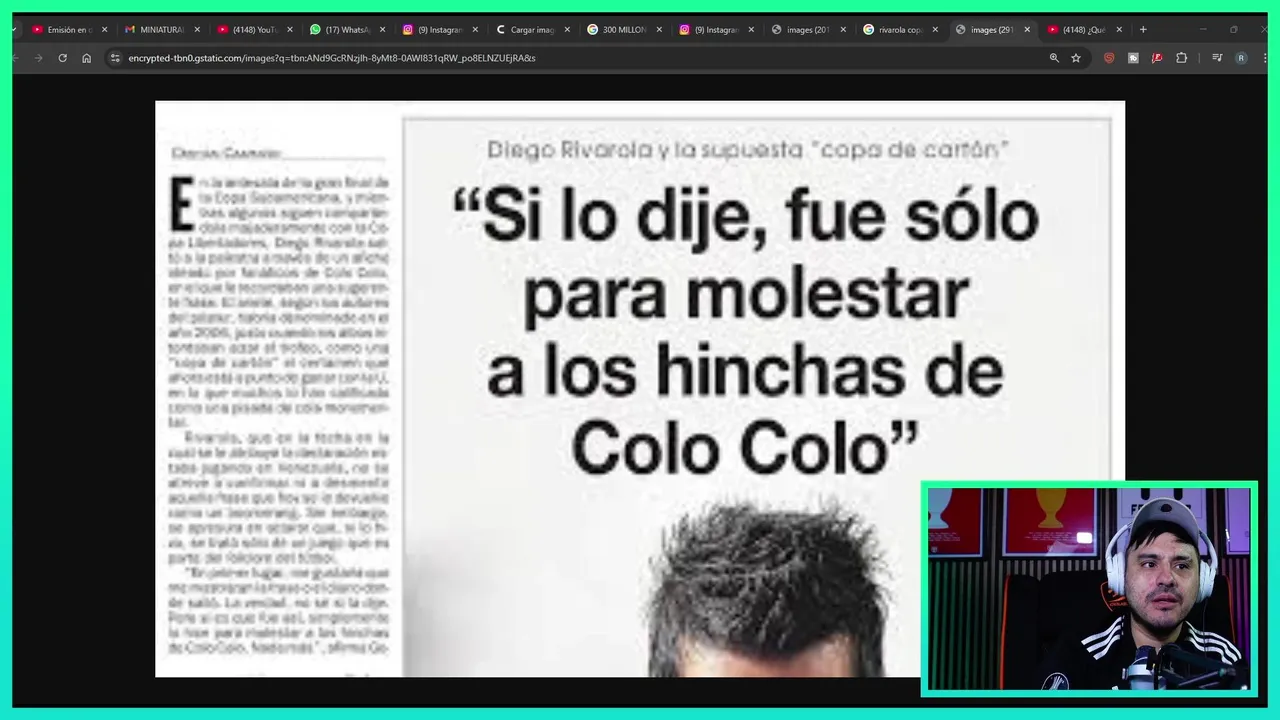Open a new browser tab

(1143, 30)
